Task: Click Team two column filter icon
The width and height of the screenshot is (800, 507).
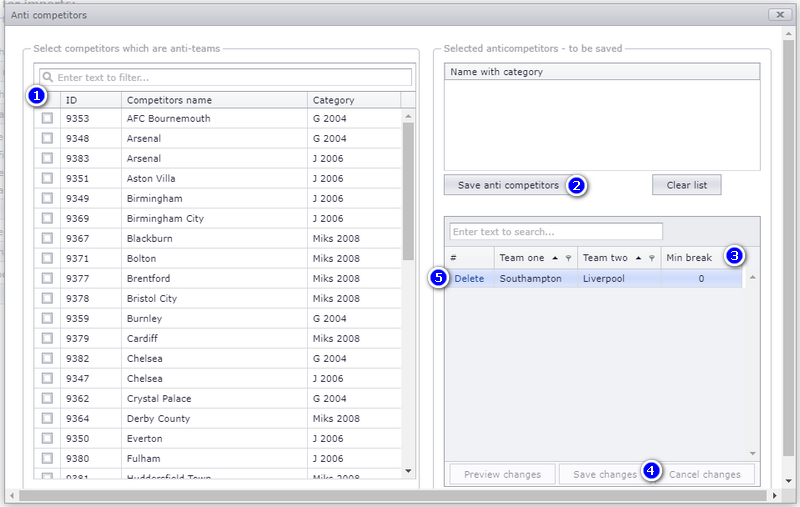Action: pos(652,258)
